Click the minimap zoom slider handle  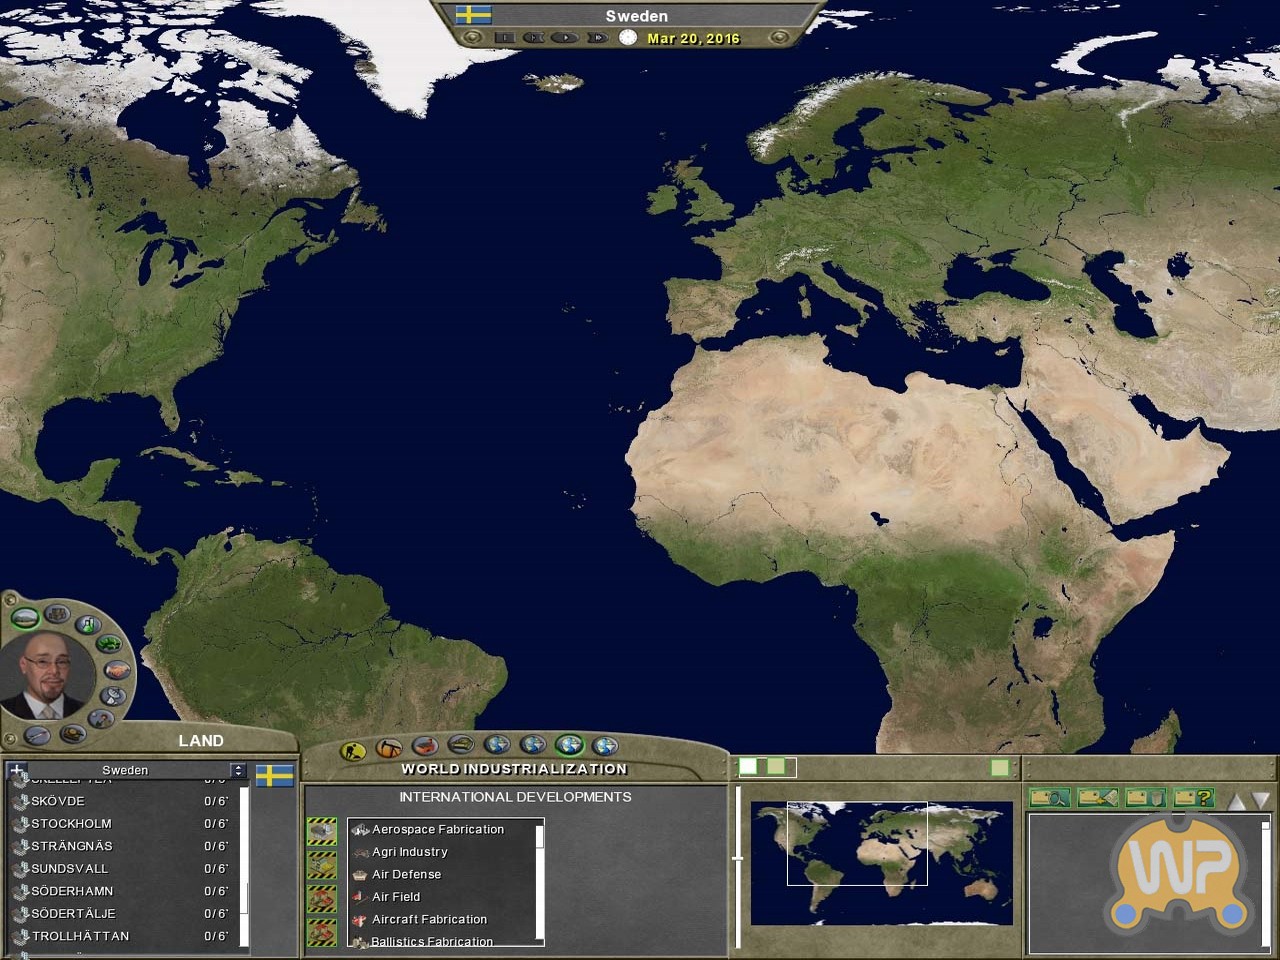[x=738, y=858]
